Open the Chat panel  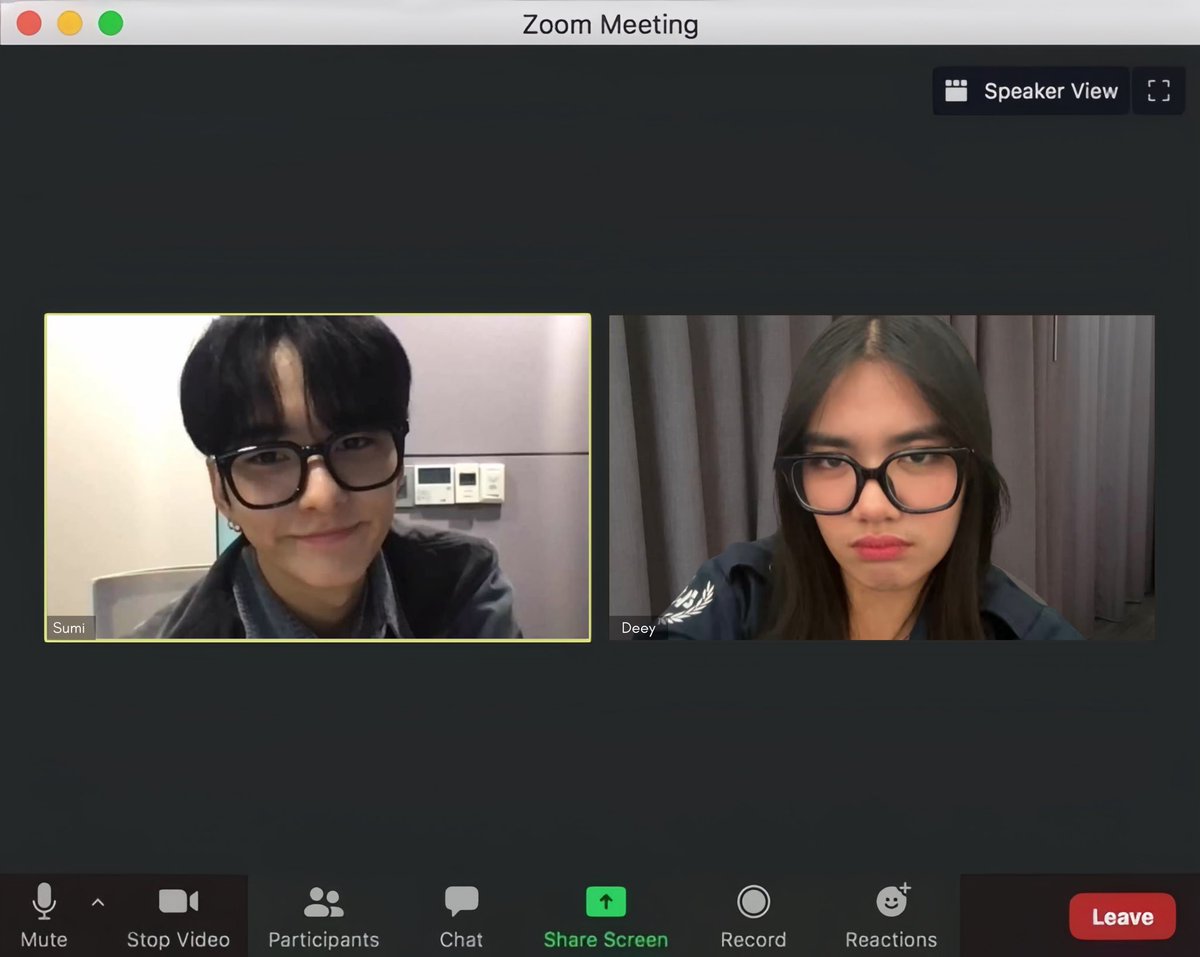461,915
